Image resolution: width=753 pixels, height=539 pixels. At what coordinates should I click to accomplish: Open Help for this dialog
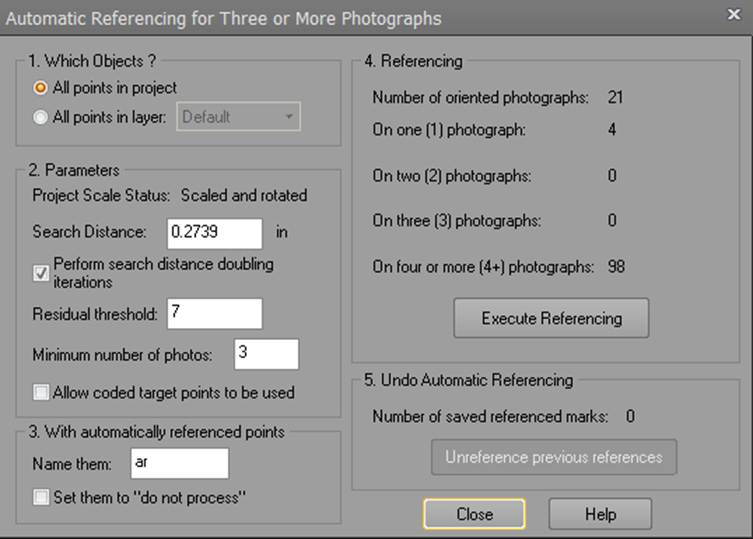pyautogui.click(x=600, y=514)
